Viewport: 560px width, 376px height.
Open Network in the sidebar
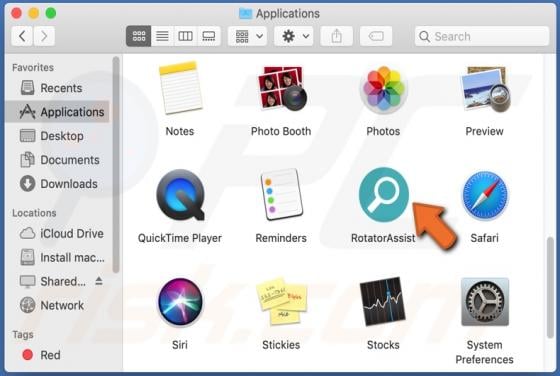click(57, 305)
